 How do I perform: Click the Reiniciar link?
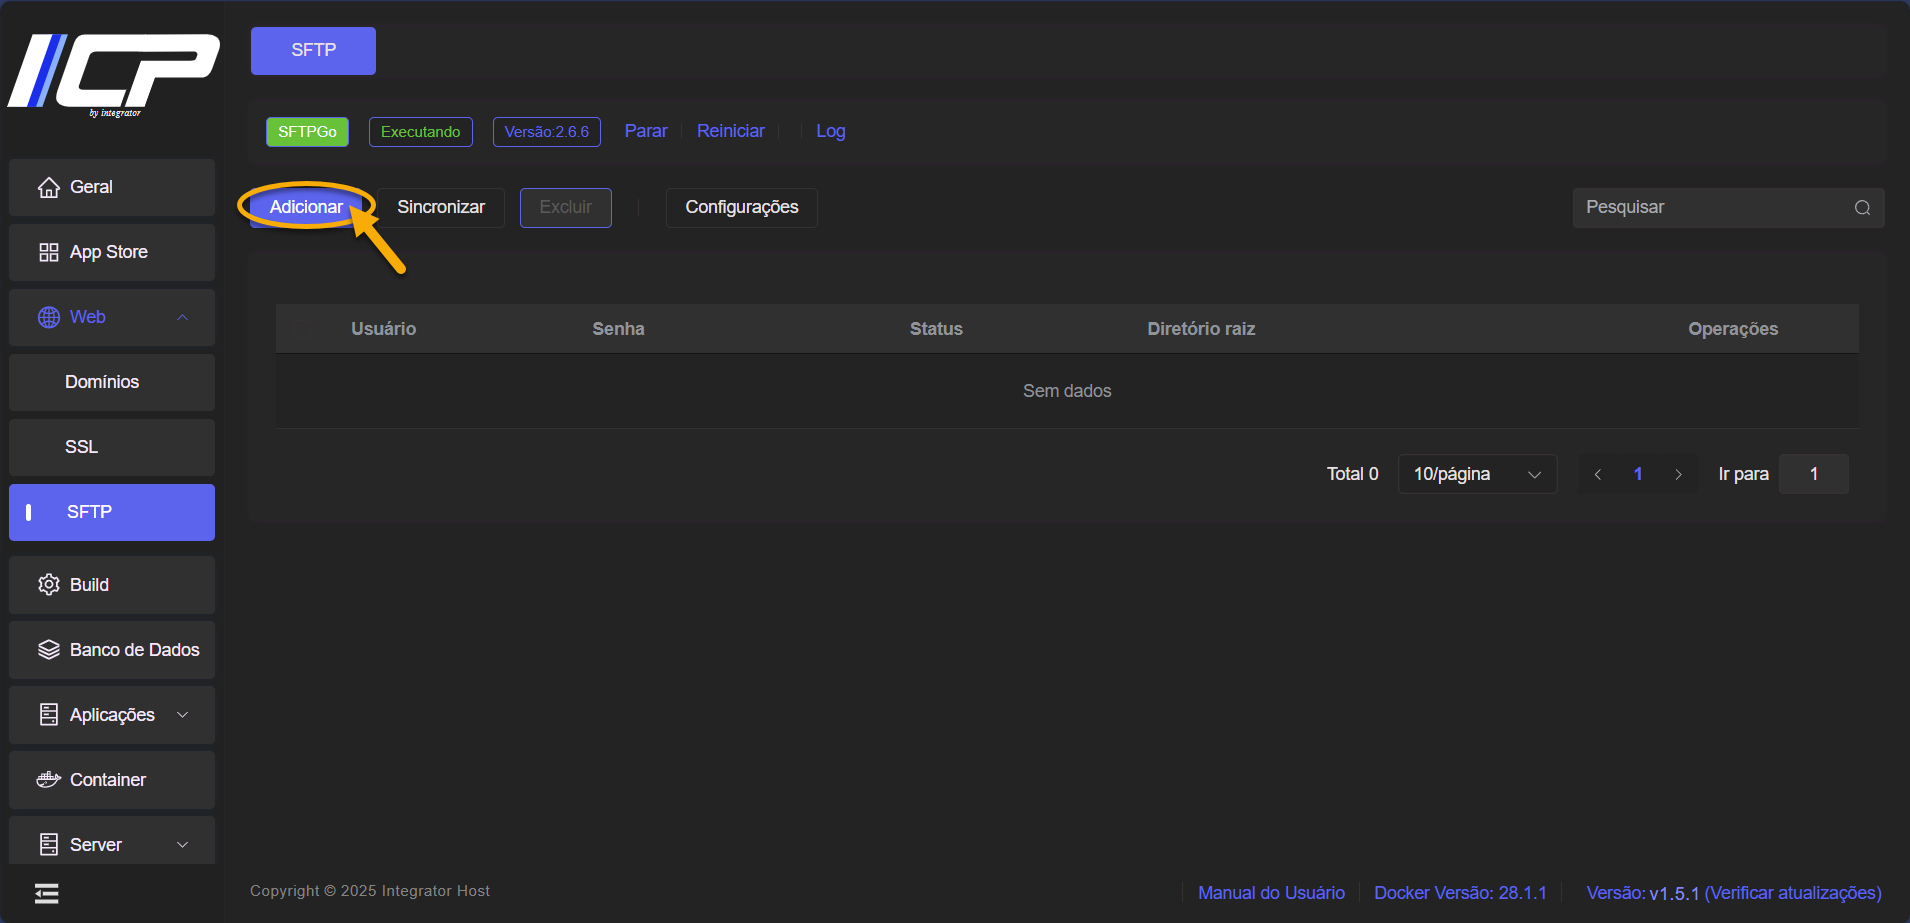[730, 131]
